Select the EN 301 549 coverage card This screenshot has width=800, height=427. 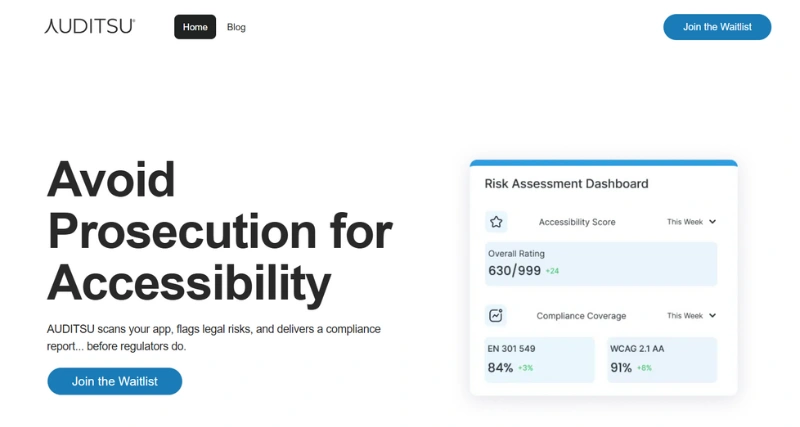tap(540, 359)
